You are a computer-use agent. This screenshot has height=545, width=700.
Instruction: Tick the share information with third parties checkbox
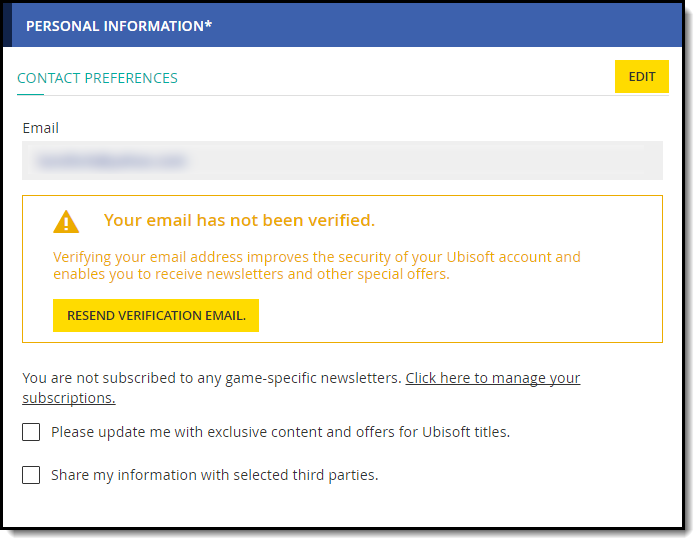coord(31,475)
